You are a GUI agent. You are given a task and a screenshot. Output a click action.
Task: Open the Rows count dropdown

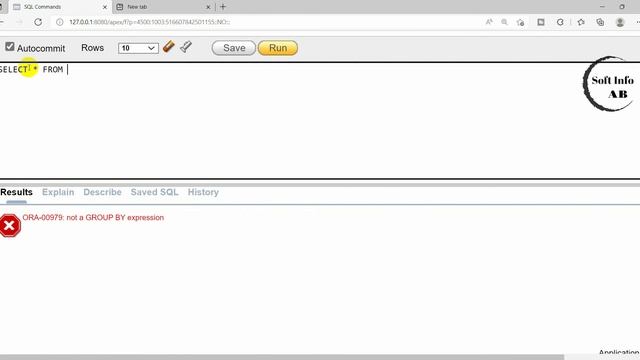tap(138, 48)
